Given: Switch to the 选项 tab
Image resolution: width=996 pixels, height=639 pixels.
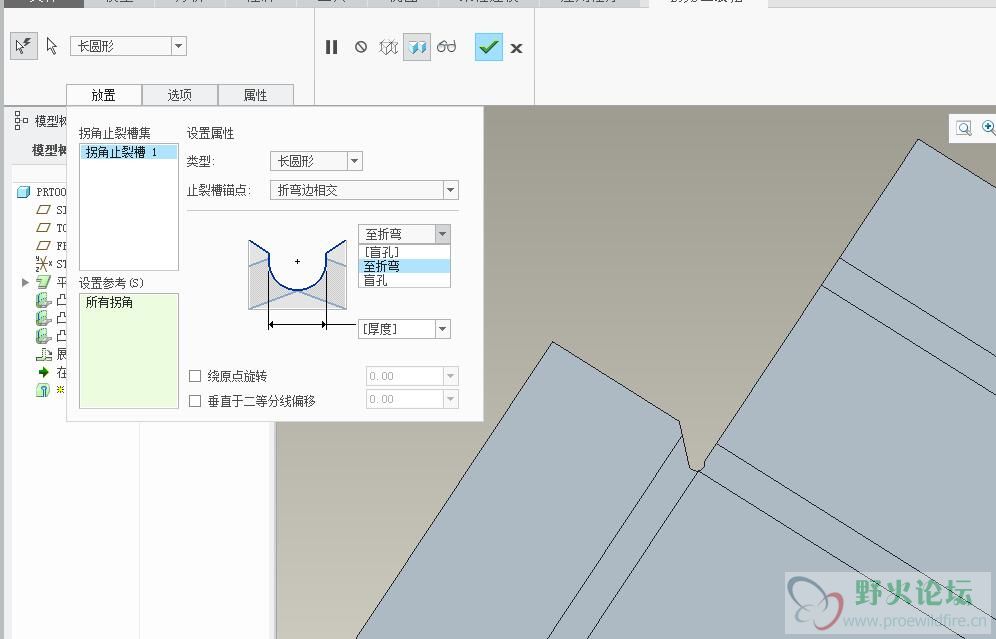Looking at the screenshot, I should (180, 95).
